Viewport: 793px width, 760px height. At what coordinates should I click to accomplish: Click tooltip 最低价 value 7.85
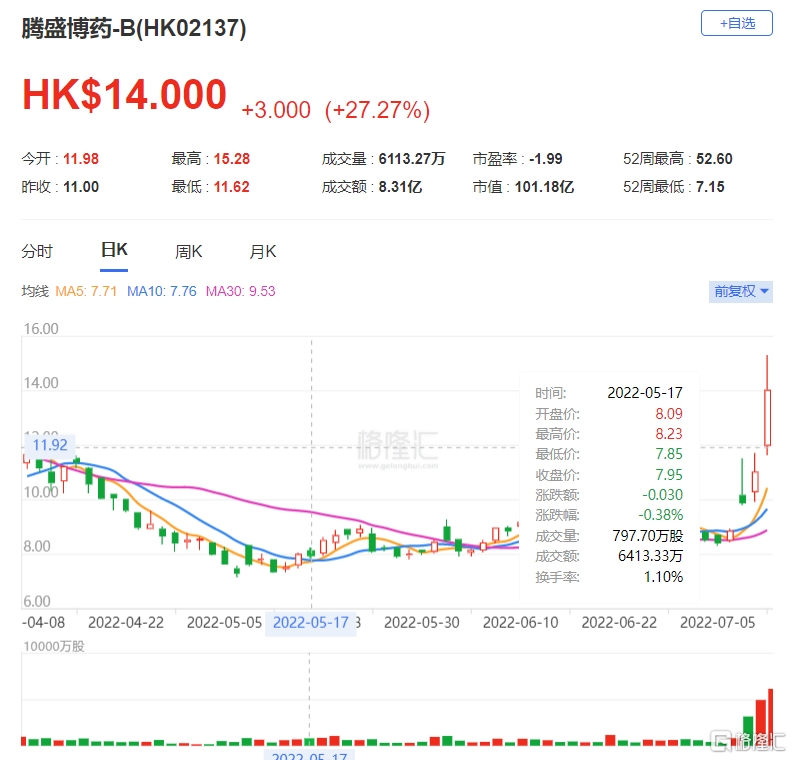tap(669, 454)
